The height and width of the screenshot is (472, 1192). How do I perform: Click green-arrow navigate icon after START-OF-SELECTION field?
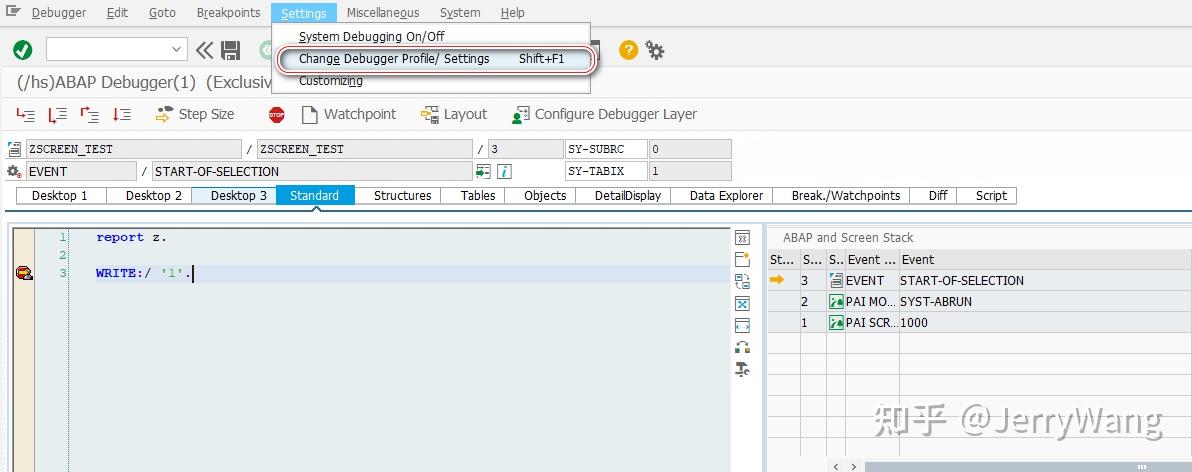[x=483, y=171]
